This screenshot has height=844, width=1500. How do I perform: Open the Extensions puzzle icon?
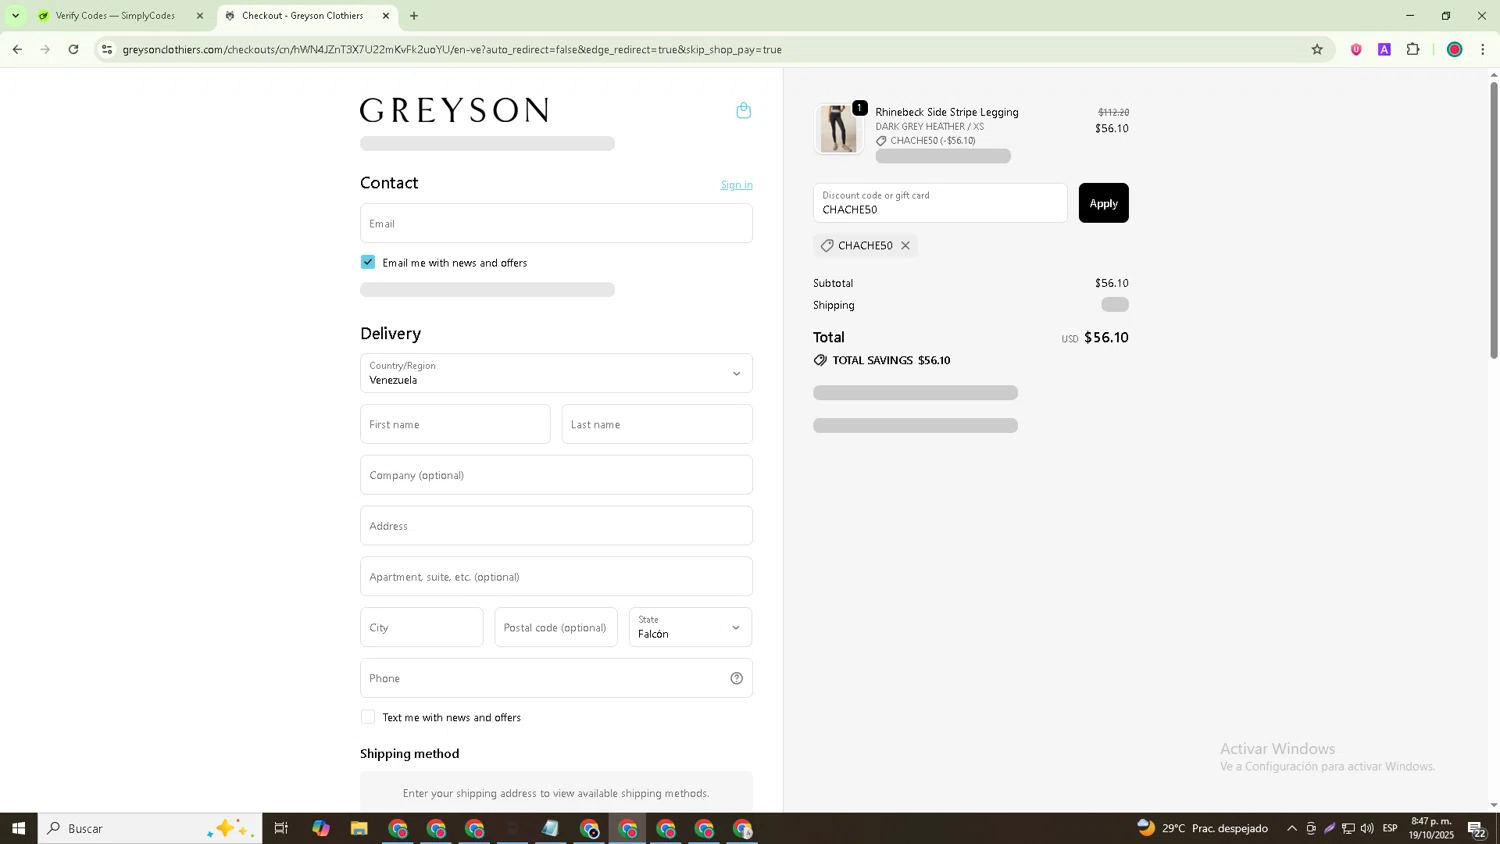click(1413, 49)
